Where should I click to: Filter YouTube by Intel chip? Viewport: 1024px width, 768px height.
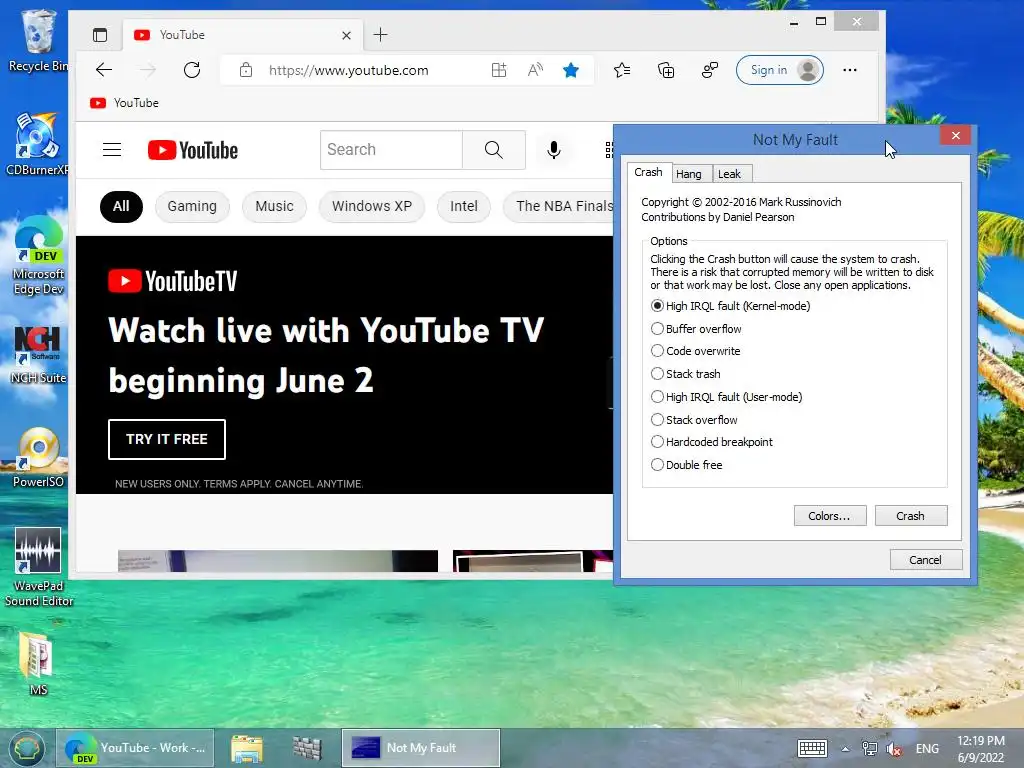point(464,206)
